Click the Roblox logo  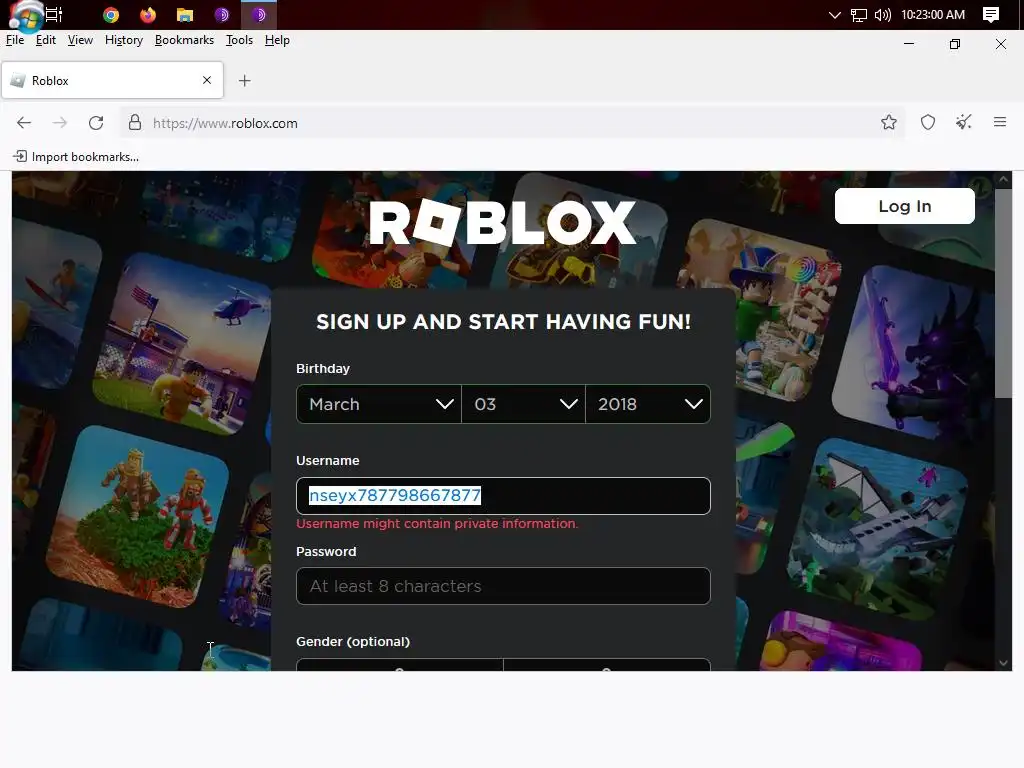click(x=502, y=223)
